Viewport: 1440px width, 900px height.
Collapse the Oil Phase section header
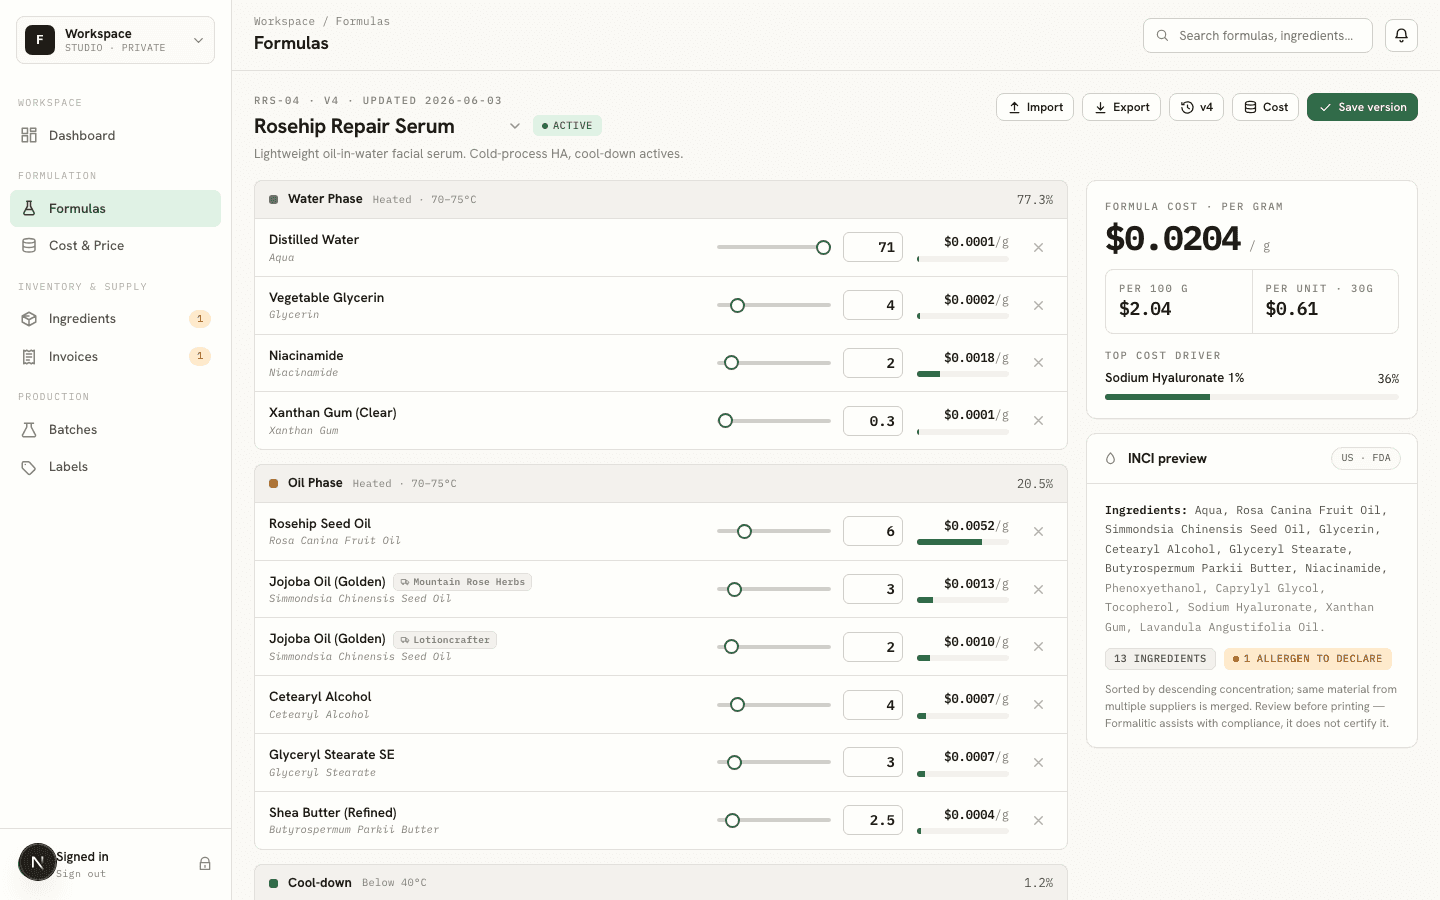tap(661, 483)
